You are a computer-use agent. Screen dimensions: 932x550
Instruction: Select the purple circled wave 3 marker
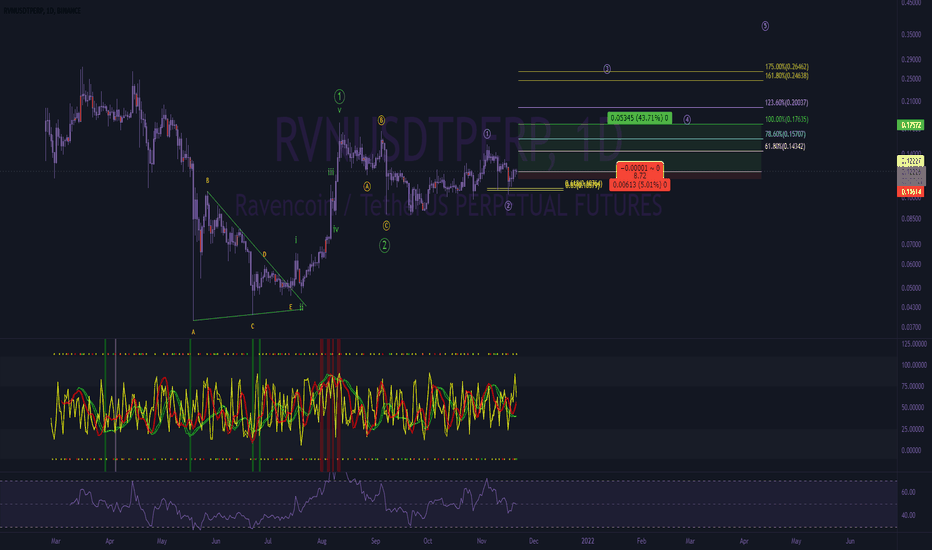tap(607, 69)
